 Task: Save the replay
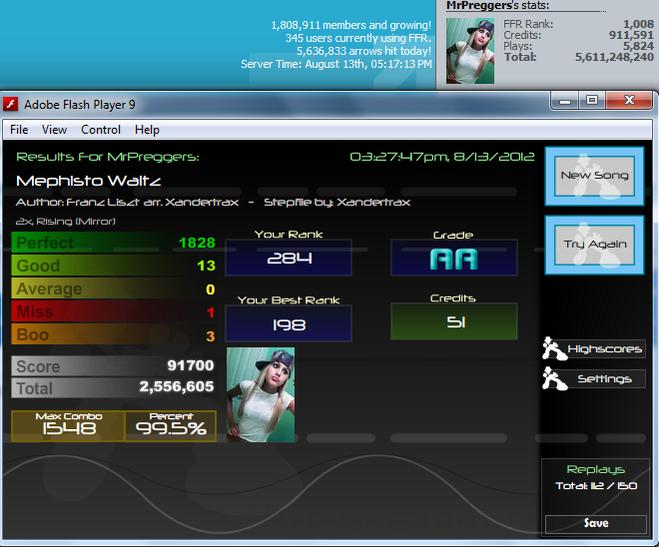coord(596,523)
